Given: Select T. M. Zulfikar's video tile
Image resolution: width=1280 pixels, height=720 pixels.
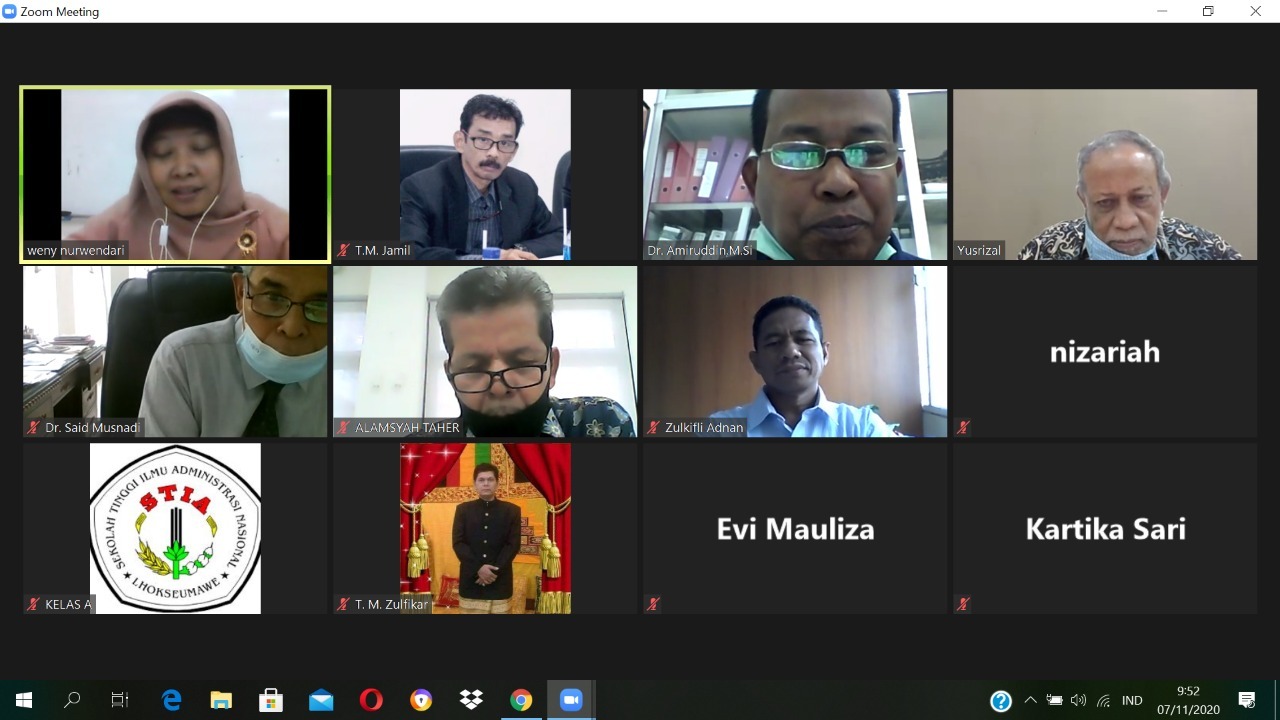Looking at the screenshot, I should (x=485, y=528).
